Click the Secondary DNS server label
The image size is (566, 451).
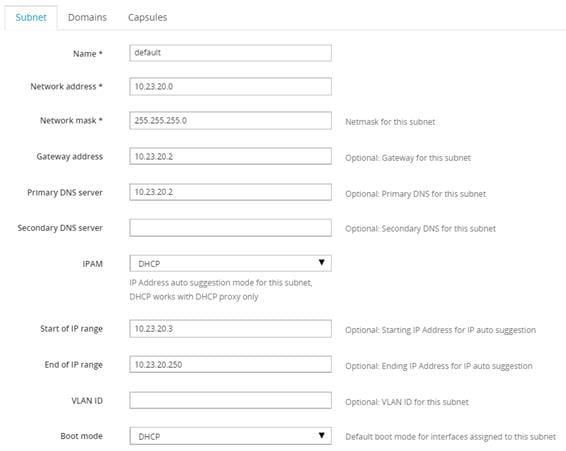click(60, 228)
